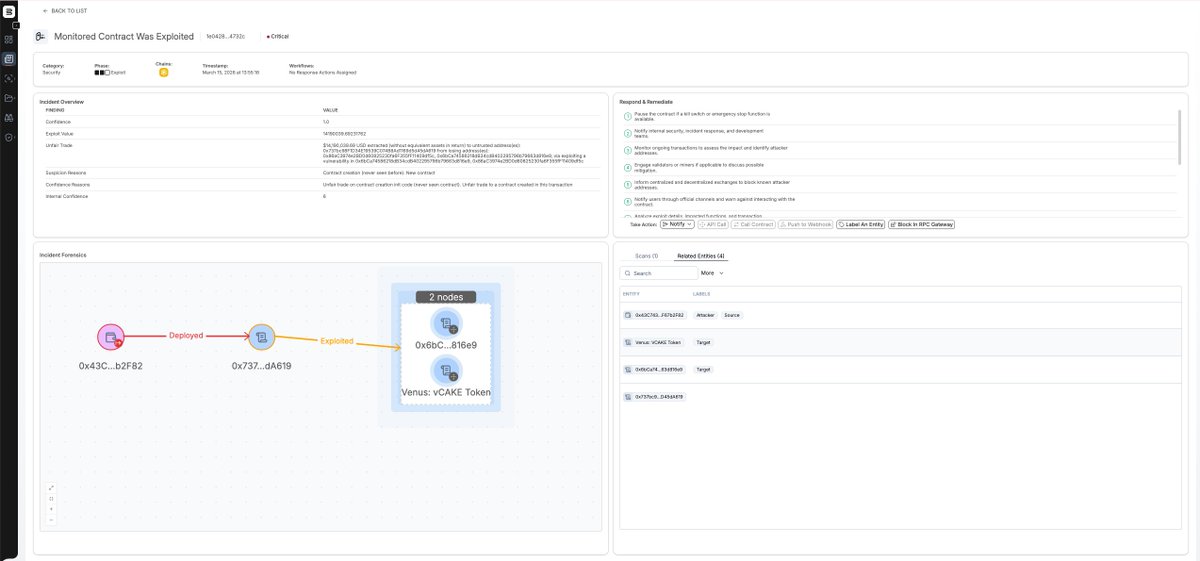Click the graph zoom out minus control
Screen dimensions: 1200x561
click(x=51, y=519)
